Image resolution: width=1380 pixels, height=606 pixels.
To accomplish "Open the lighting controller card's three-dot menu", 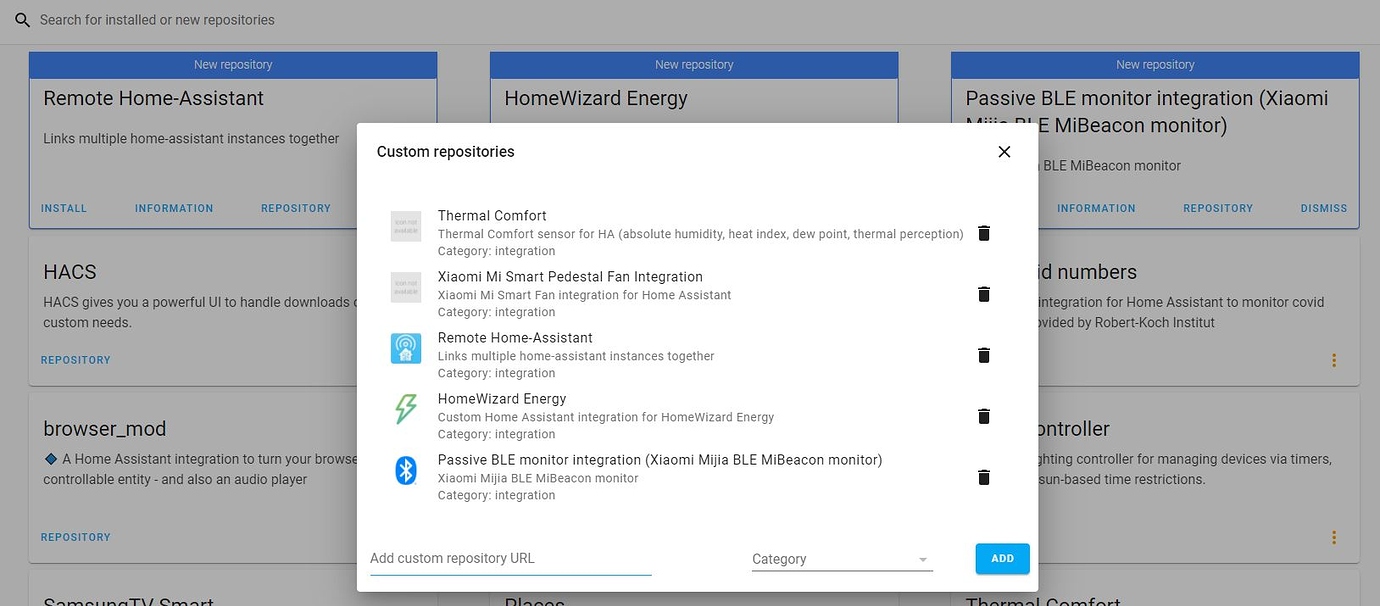I will pyautogui.click(x=1334, y=537).
